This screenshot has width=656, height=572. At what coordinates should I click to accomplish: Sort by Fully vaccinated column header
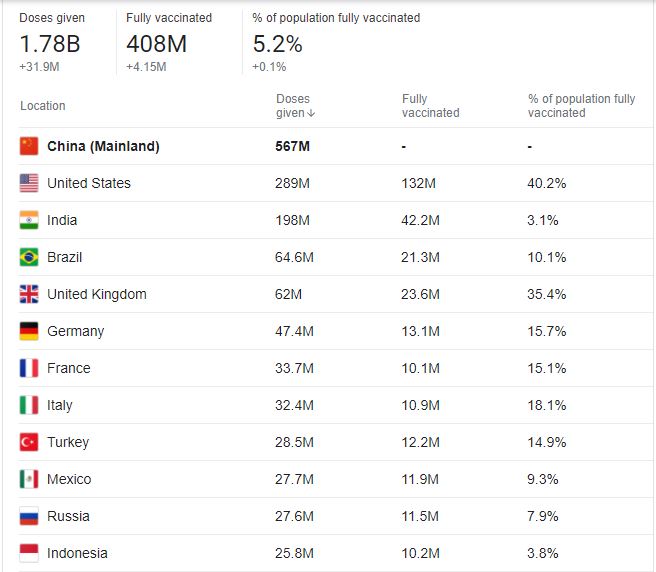coord(430,106)
